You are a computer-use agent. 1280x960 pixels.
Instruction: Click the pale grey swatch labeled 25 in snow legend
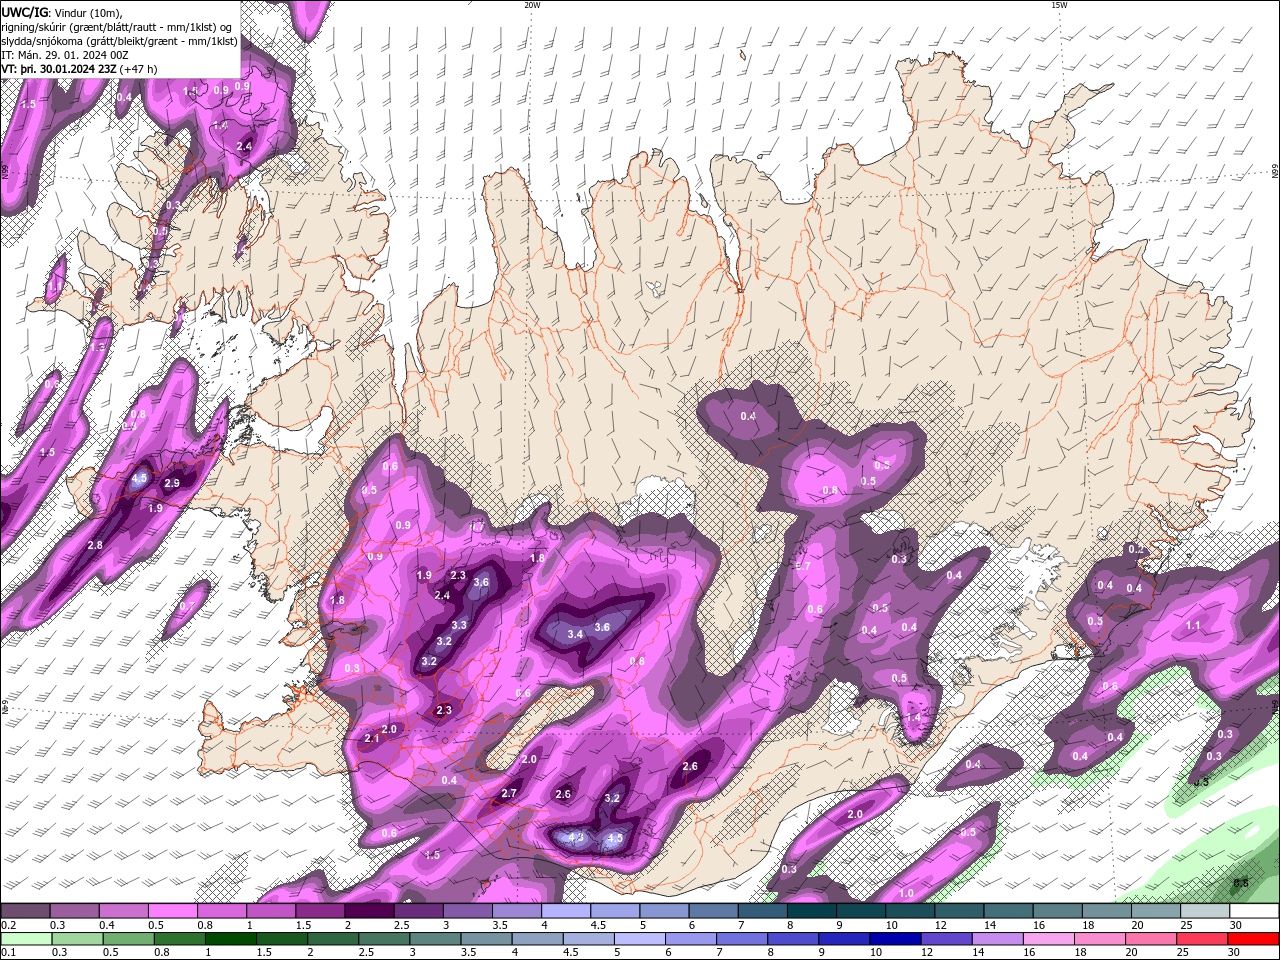click(1204, 911)
